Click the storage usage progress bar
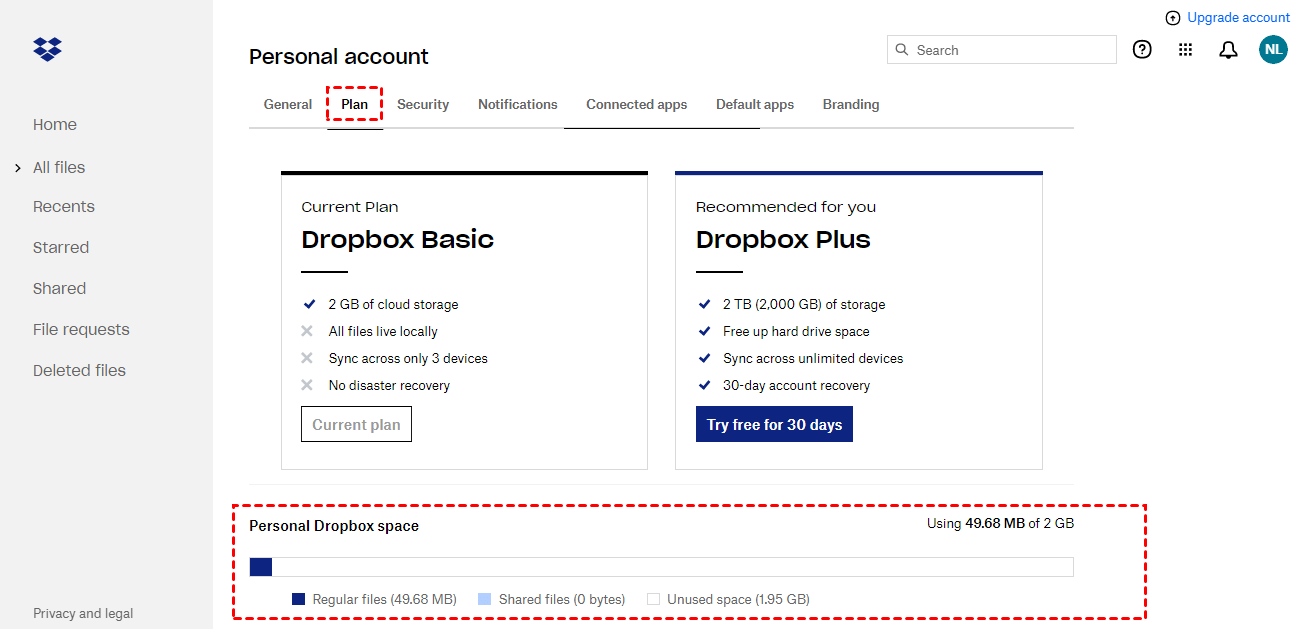1315x629 pixels. point(661,567)
